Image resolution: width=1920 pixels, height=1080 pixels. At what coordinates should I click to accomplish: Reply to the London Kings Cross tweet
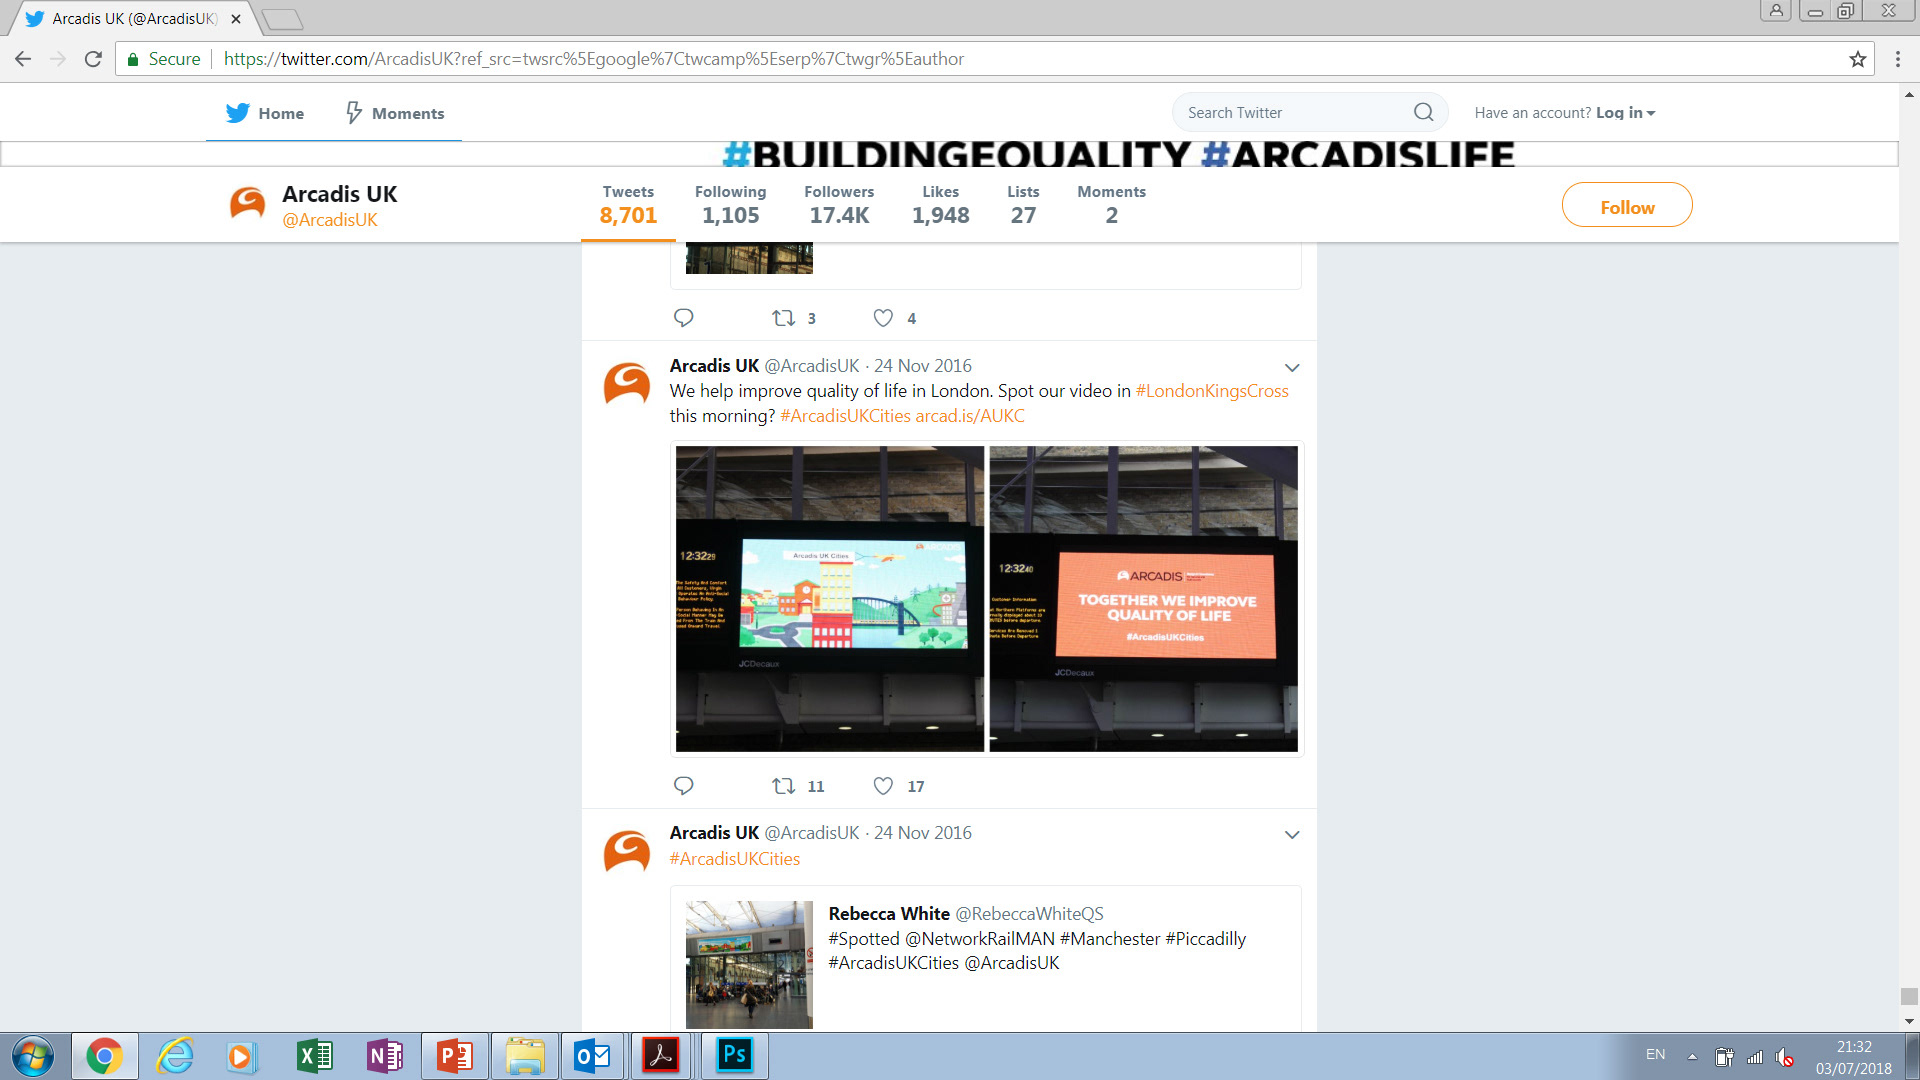pyautogui.click(x=684, y=786)
